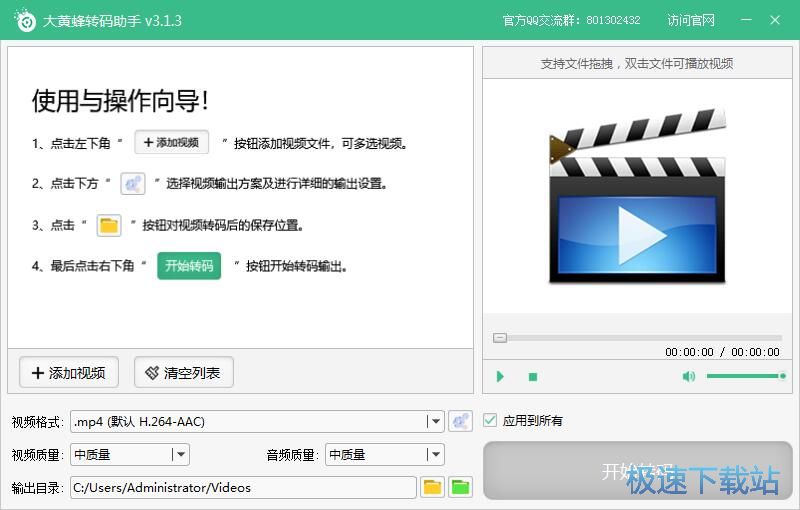The height and width of the screenshot is (510, 800).
Task: Click the video seek progress bar
Action: [x=637, y=338]
